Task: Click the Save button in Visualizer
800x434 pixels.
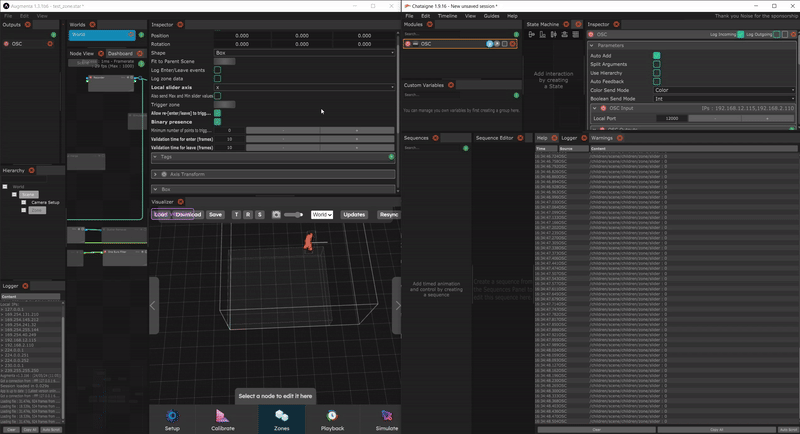Action: 215,214
